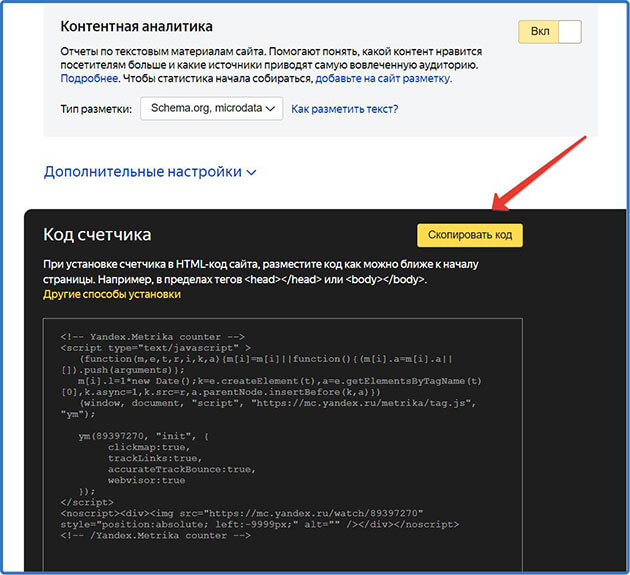Click the chevron next to Дополнительные настройки

point(251,173)
